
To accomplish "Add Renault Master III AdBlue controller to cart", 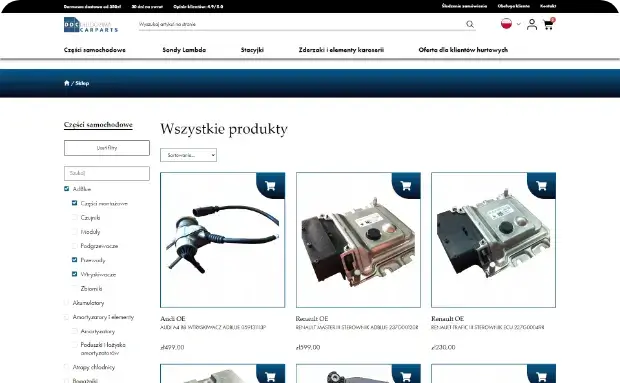I will 406,186.
